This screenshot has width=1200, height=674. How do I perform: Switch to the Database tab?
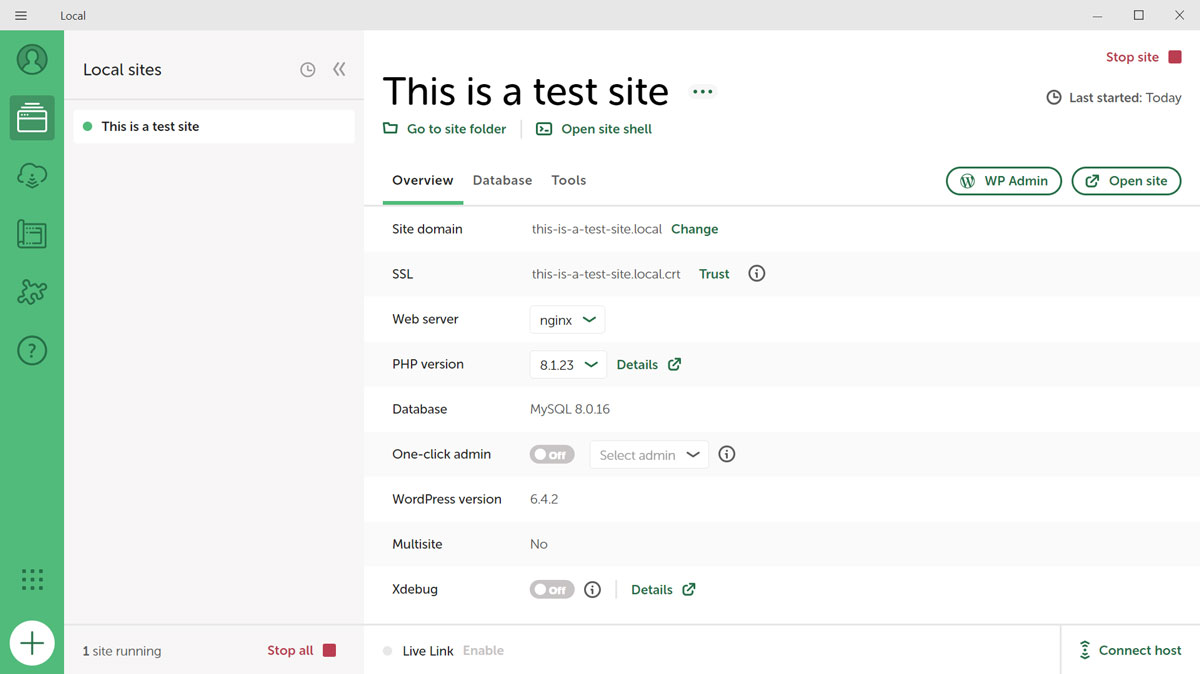tap(502, 181)
